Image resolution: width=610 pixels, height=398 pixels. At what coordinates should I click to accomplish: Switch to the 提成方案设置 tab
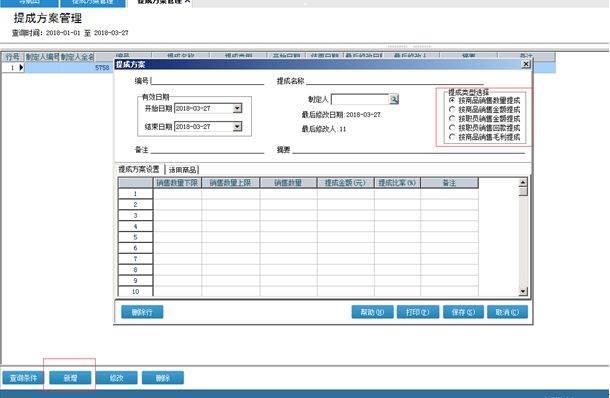pyautogui.click(x=139, y=169)
